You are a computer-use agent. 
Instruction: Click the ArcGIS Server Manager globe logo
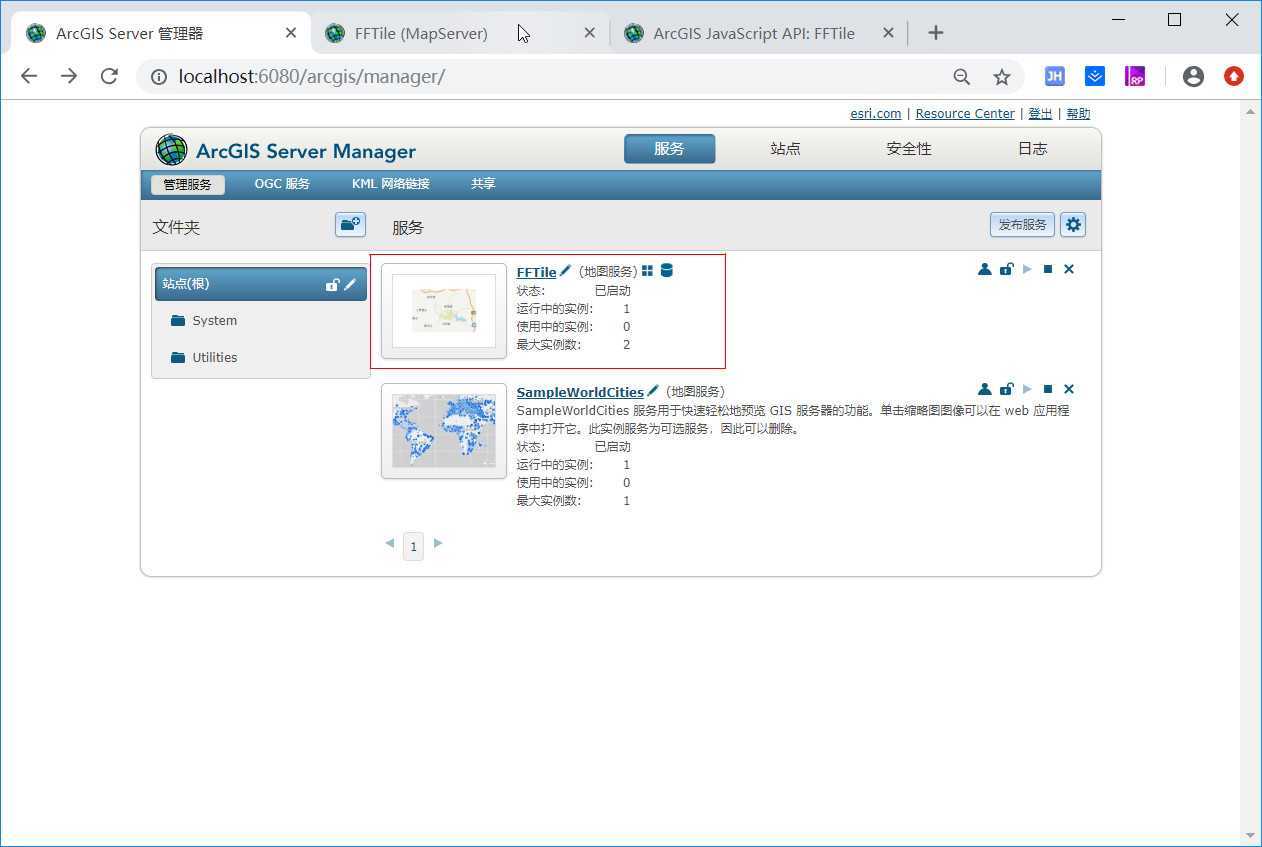171,150
